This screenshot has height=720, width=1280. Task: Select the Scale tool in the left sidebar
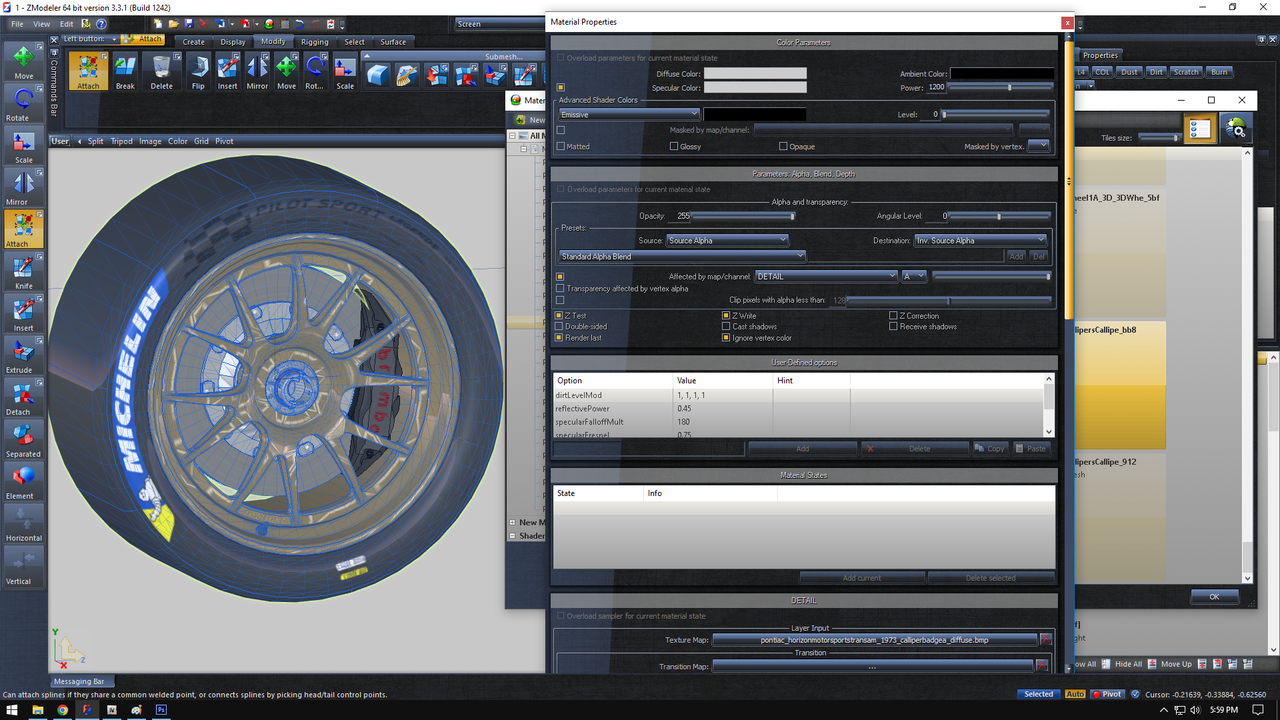coord(23,145)
